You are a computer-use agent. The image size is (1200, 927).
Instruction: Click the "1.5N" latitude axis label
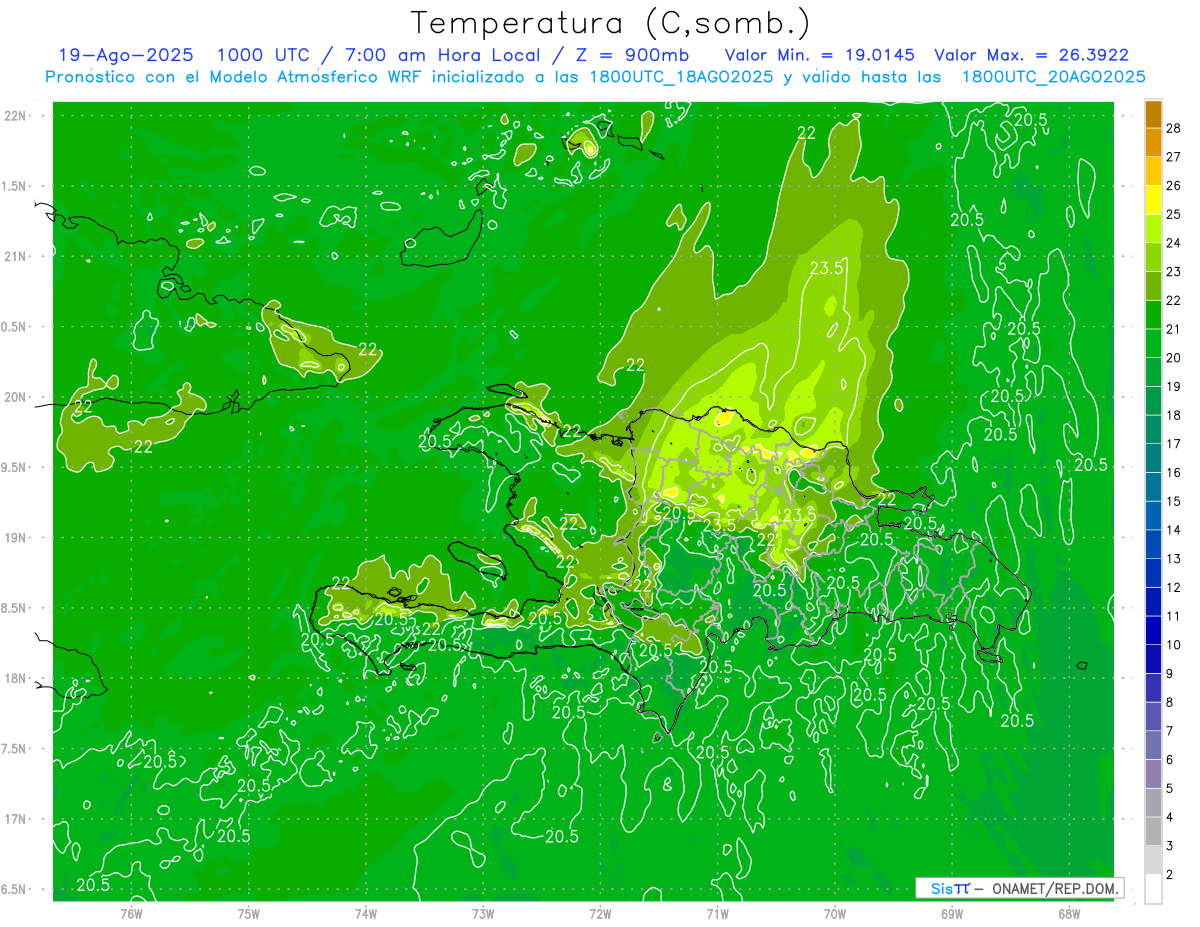tap(15, 186)
